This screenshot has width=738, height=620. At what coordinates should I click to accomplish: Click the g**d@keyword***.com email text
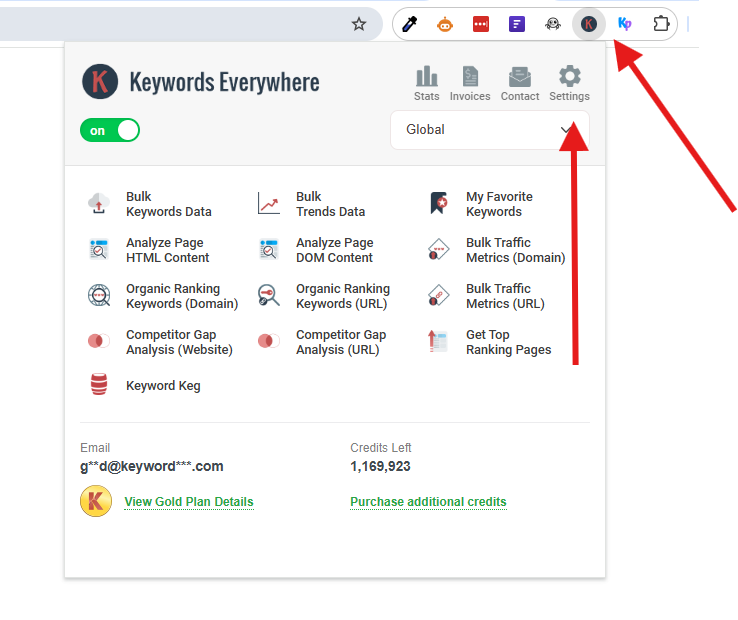(x=152, y=467)
